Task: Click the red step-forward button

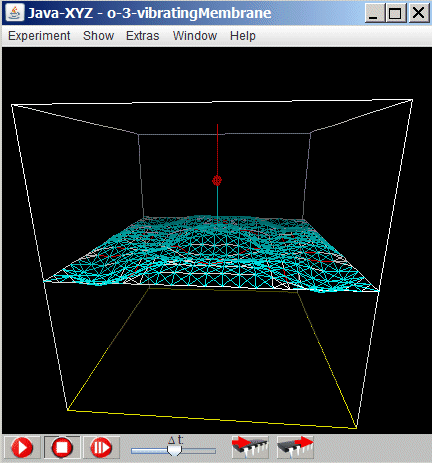Action: [x=101, y=447]
